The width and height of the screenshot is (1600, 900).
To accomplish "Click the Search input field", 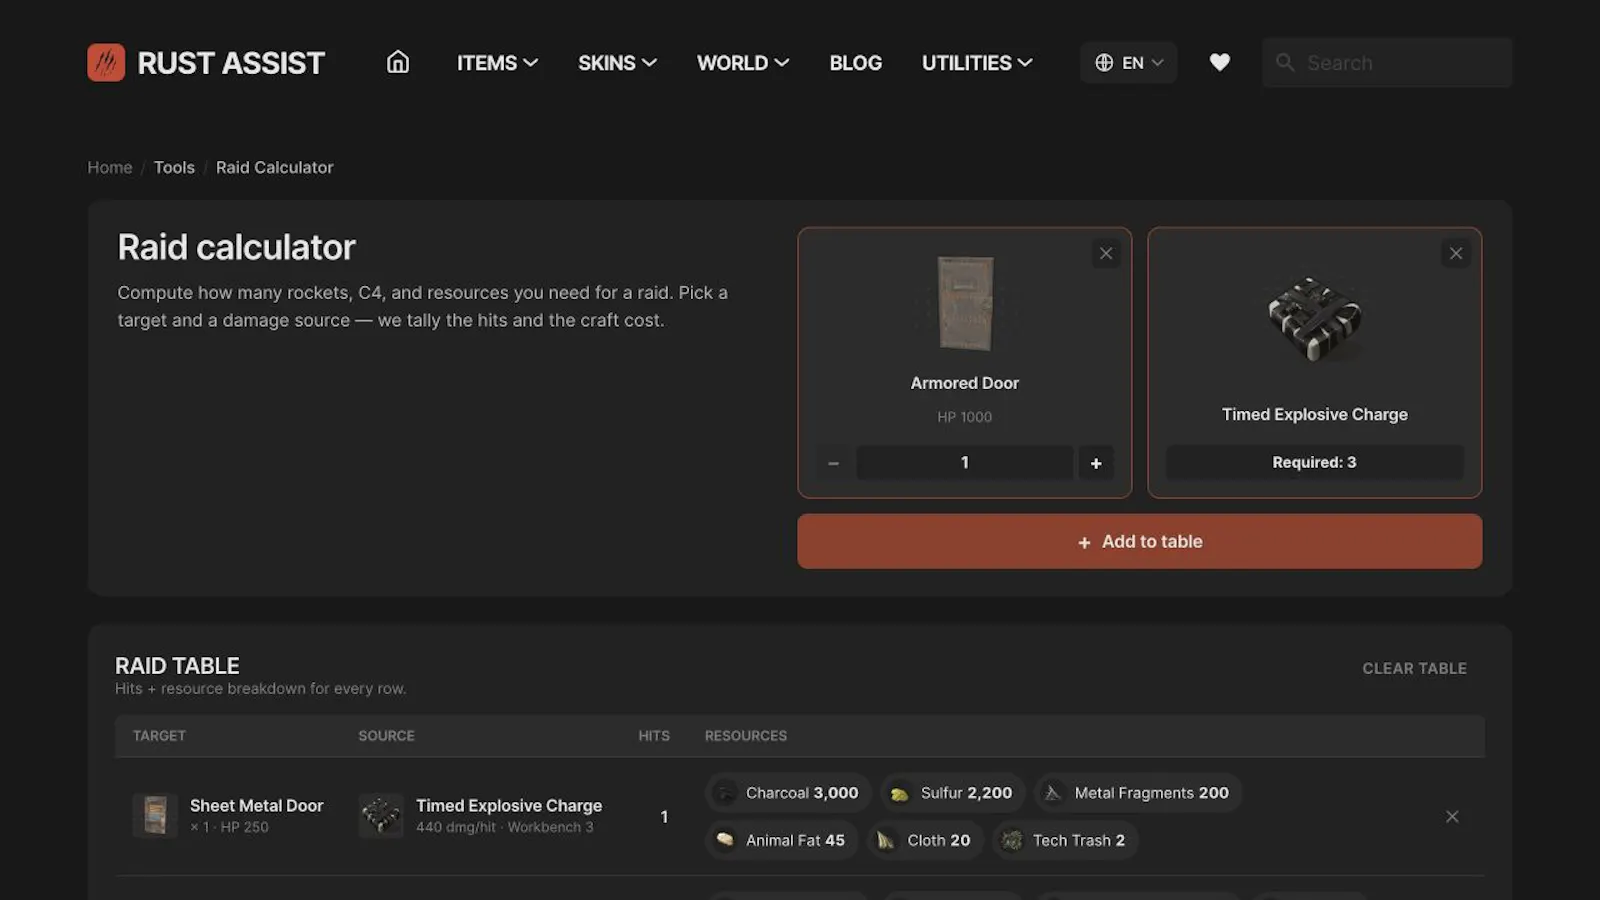I will [1387, 62].
